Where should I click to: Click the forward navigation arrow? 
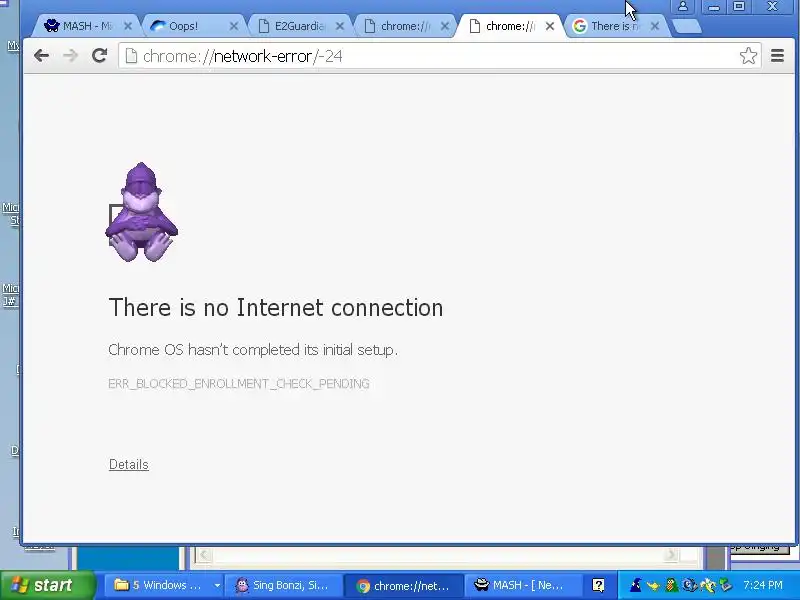(70, 56)
